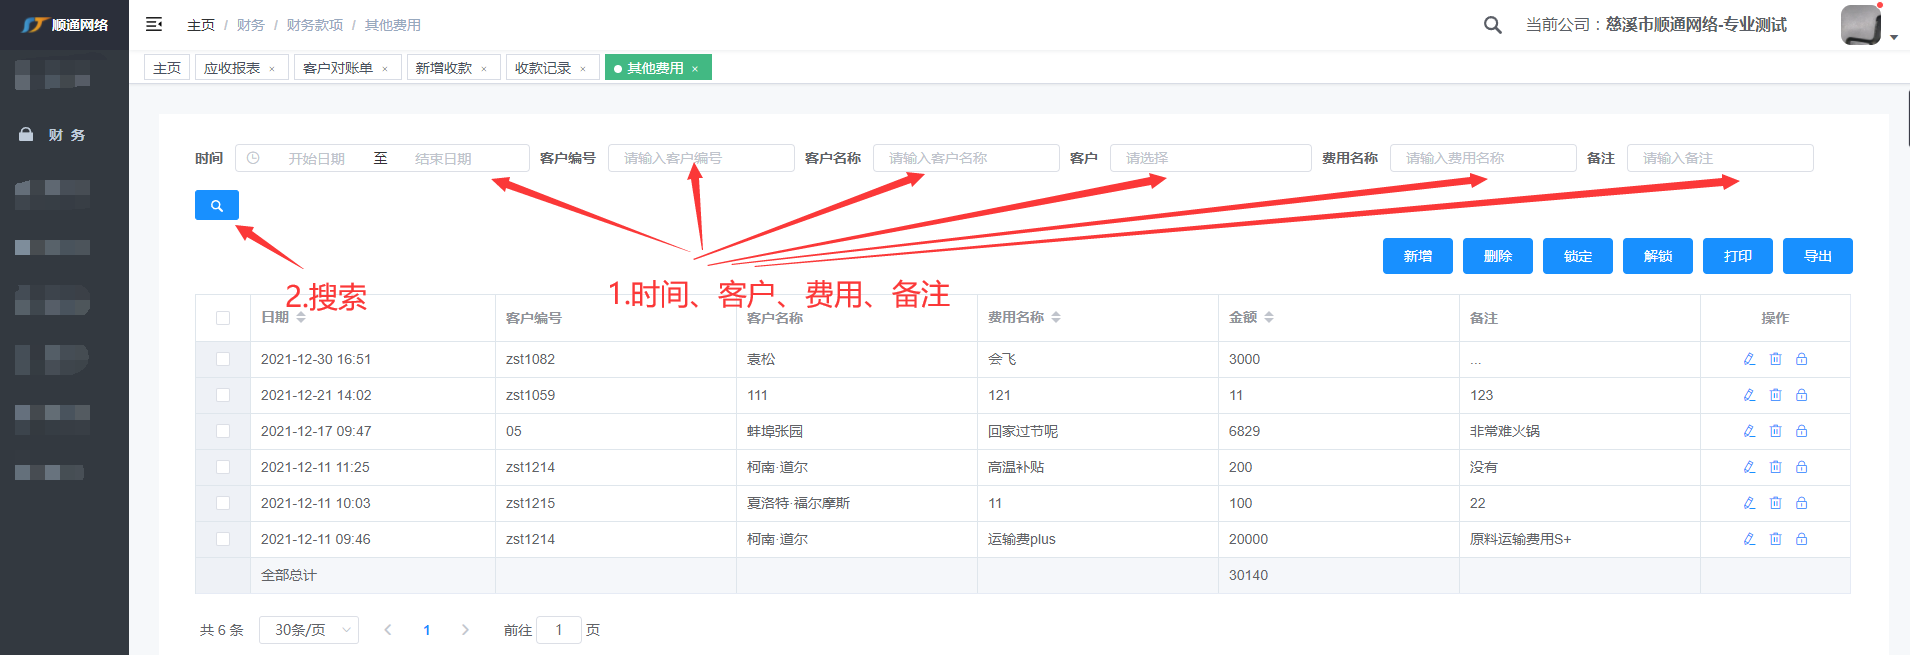Click the edit pencil for 运输费plus row
Screen dimensions: 1910x655
1749,539
